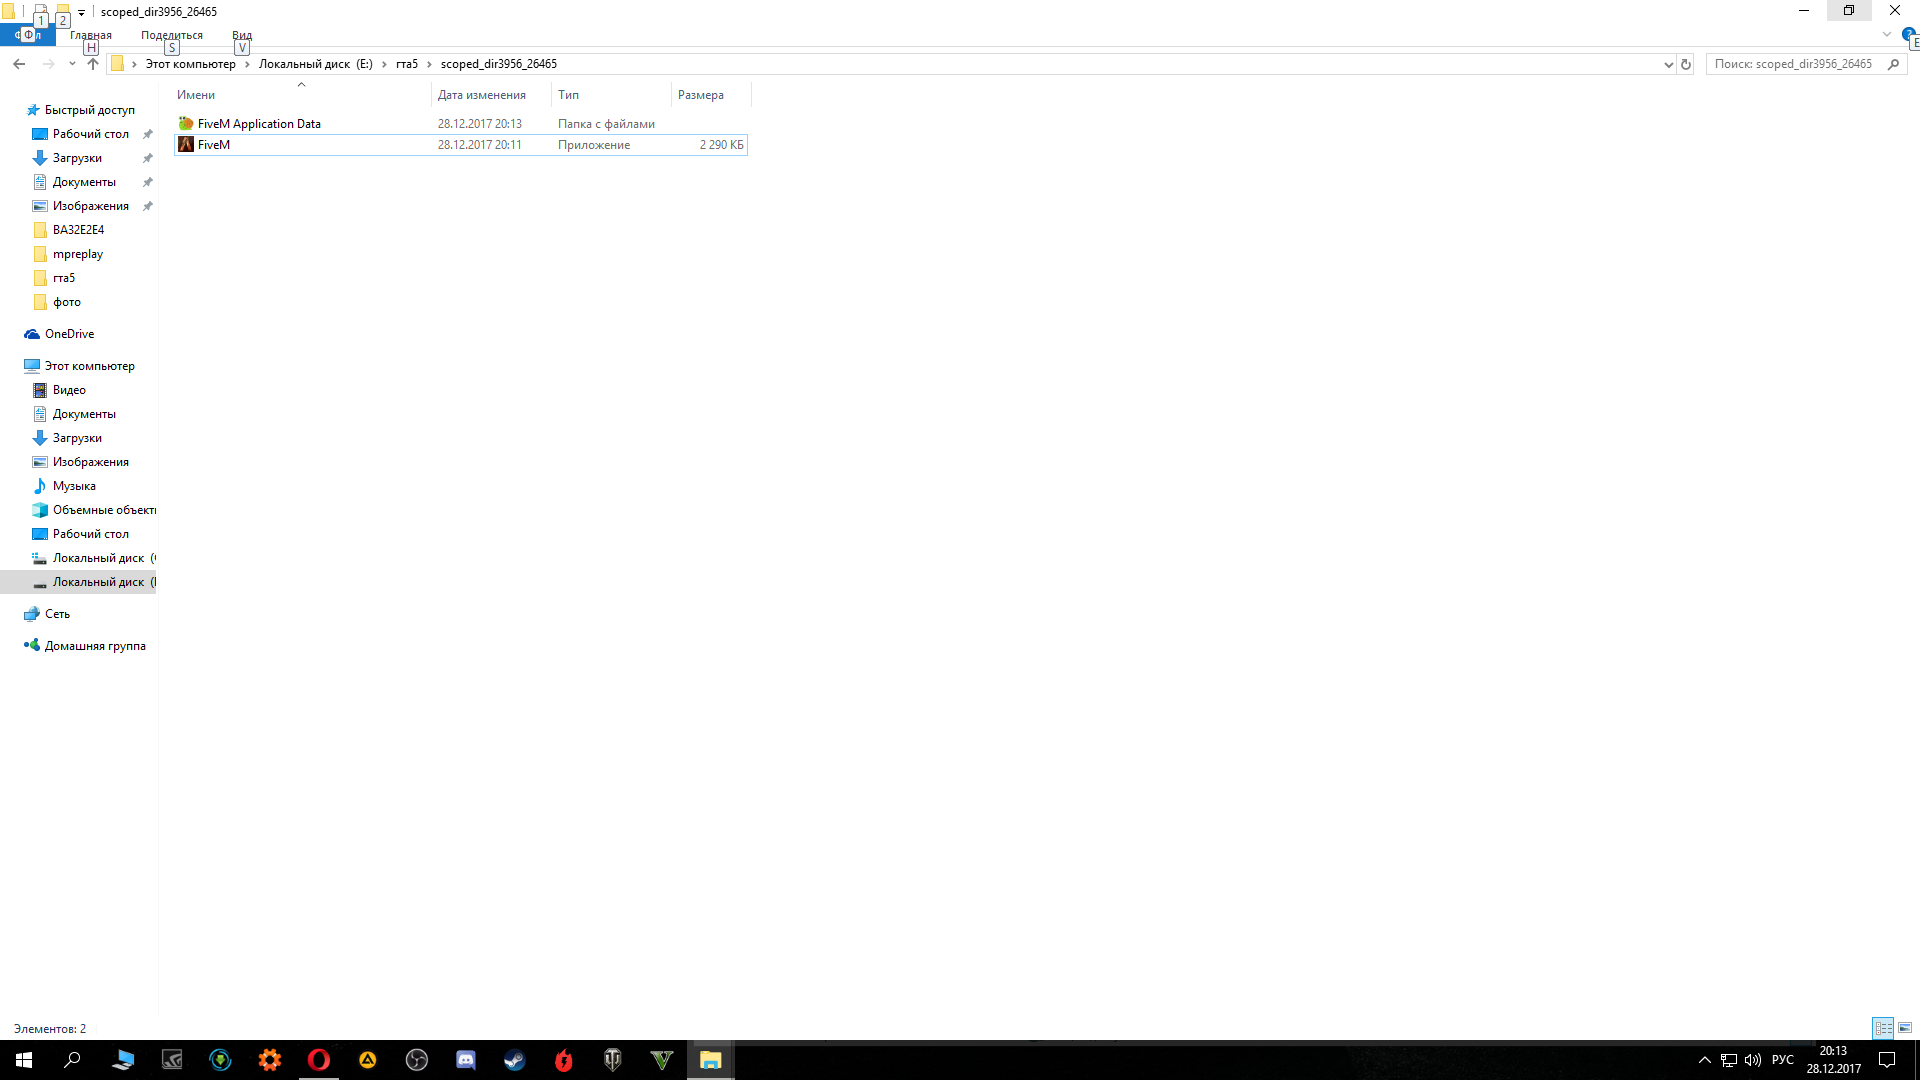The height and width of the screenshot is (1080, 1920).
Task: Open volume control in system tray
Action: coord(1752,1060)
